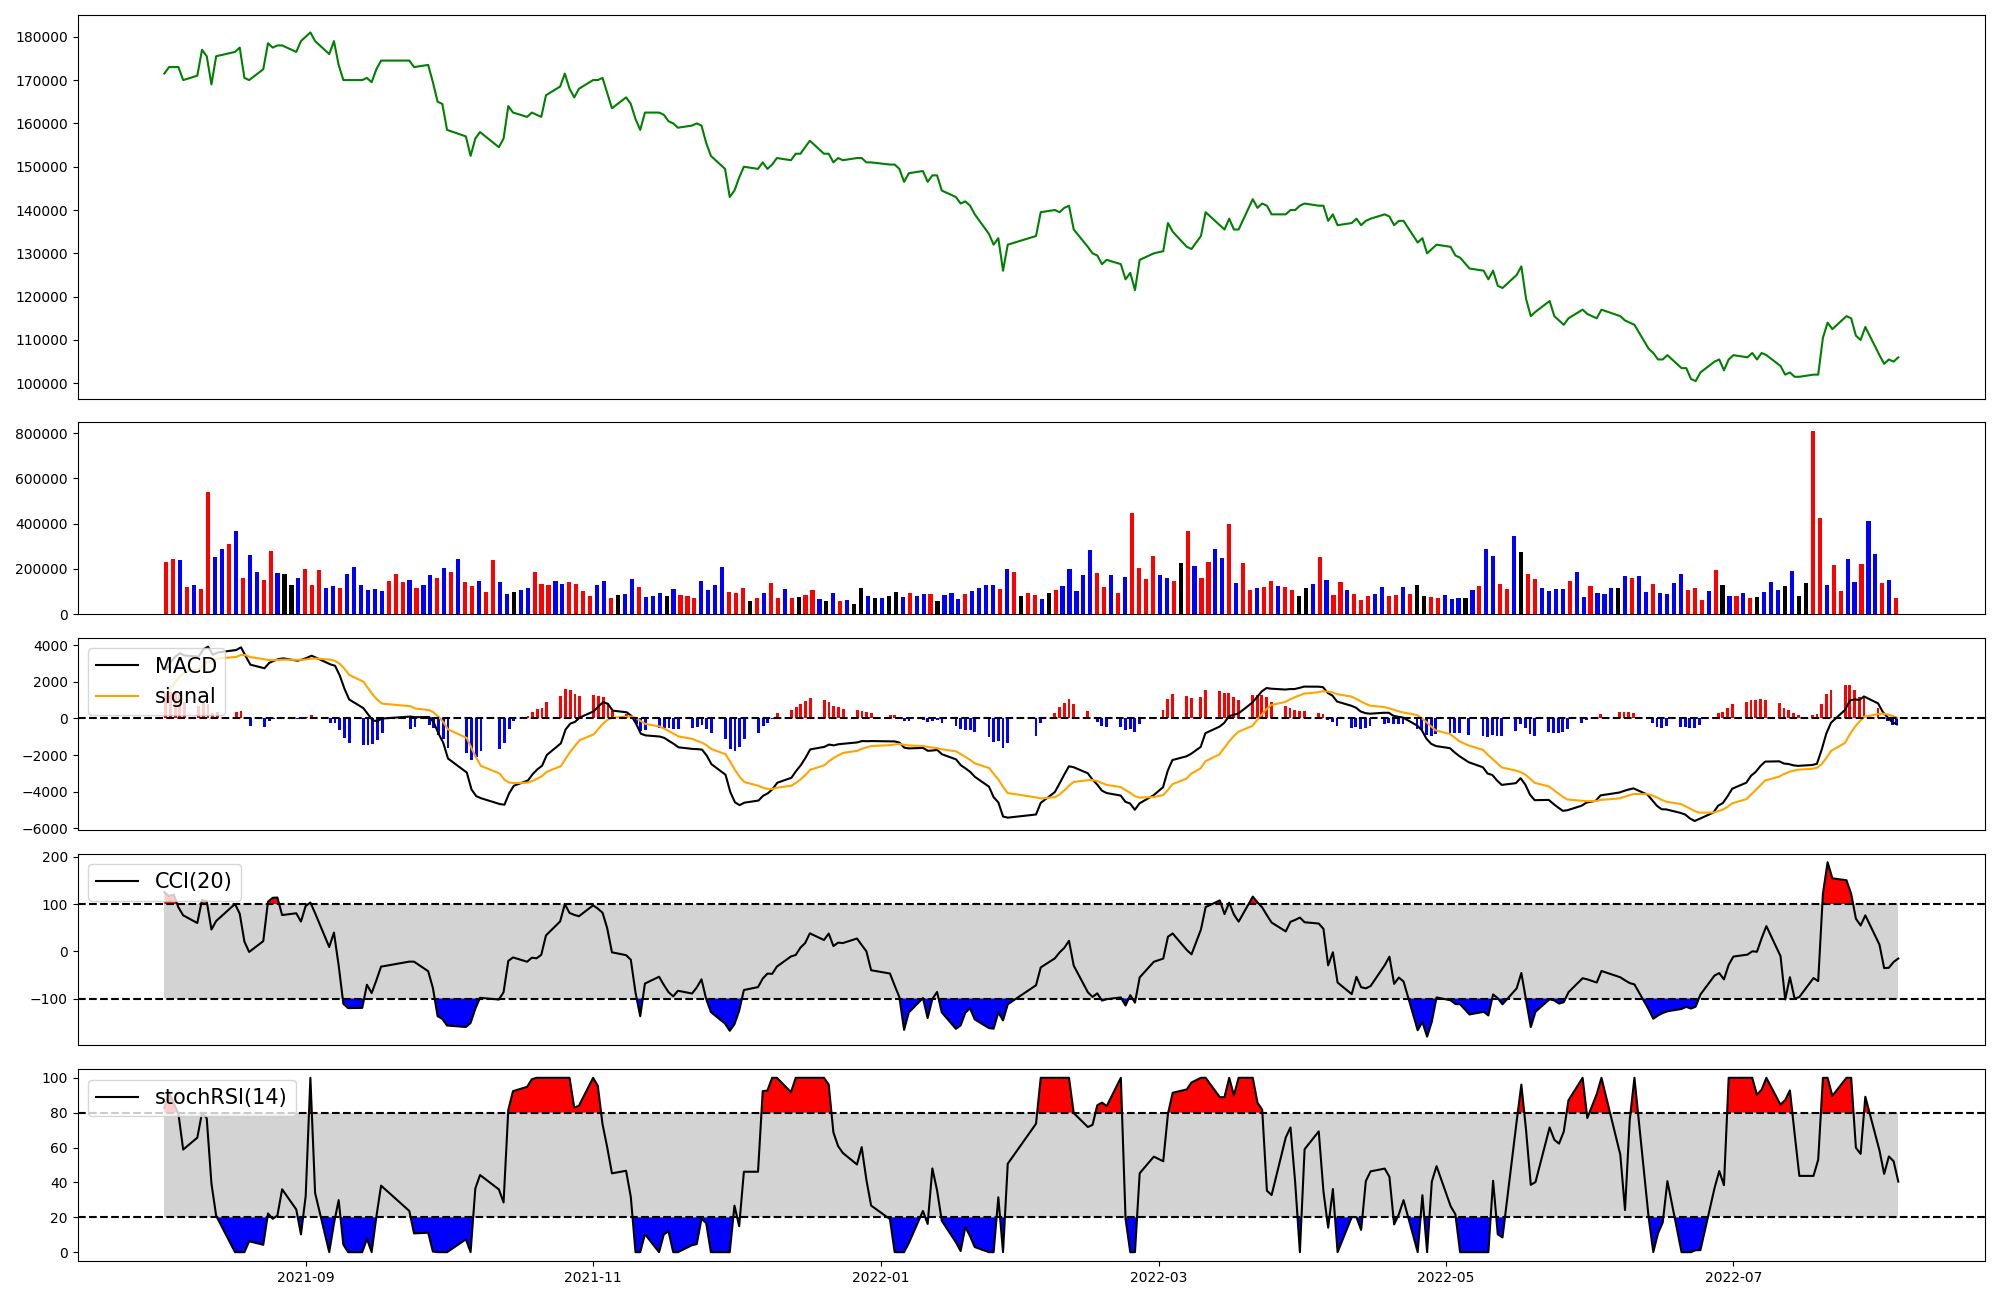
Task: Click the 100000 price axis tick label
Action: (43, 384)
